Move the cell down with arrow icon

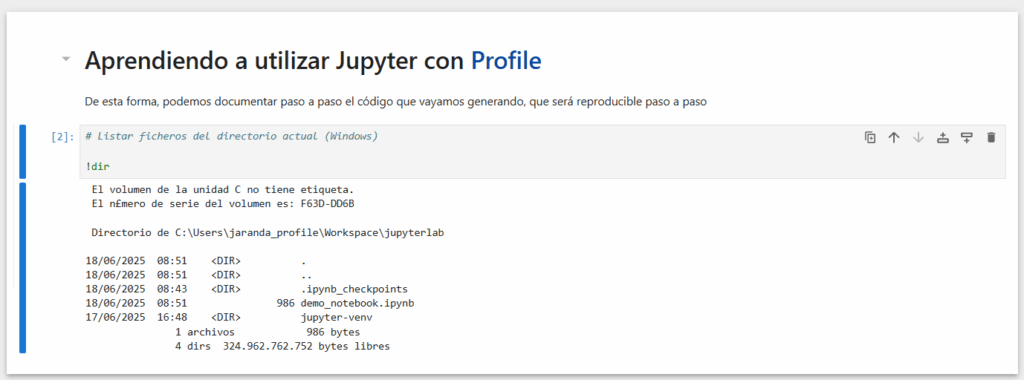tap(918, 137)
